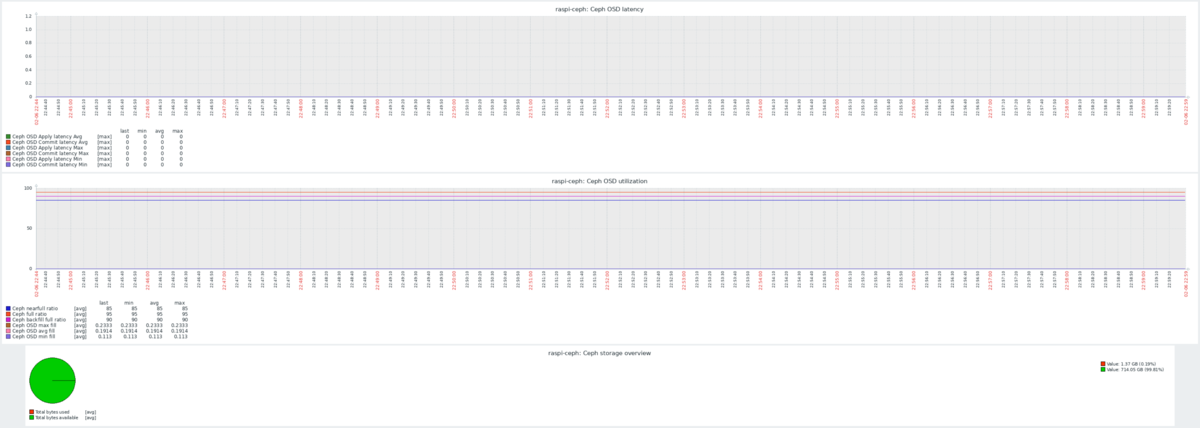Click the 'Ceph backfill full ratio' legend label
This screenshot has height=428, width=1200.
click(x=39, y=320)
